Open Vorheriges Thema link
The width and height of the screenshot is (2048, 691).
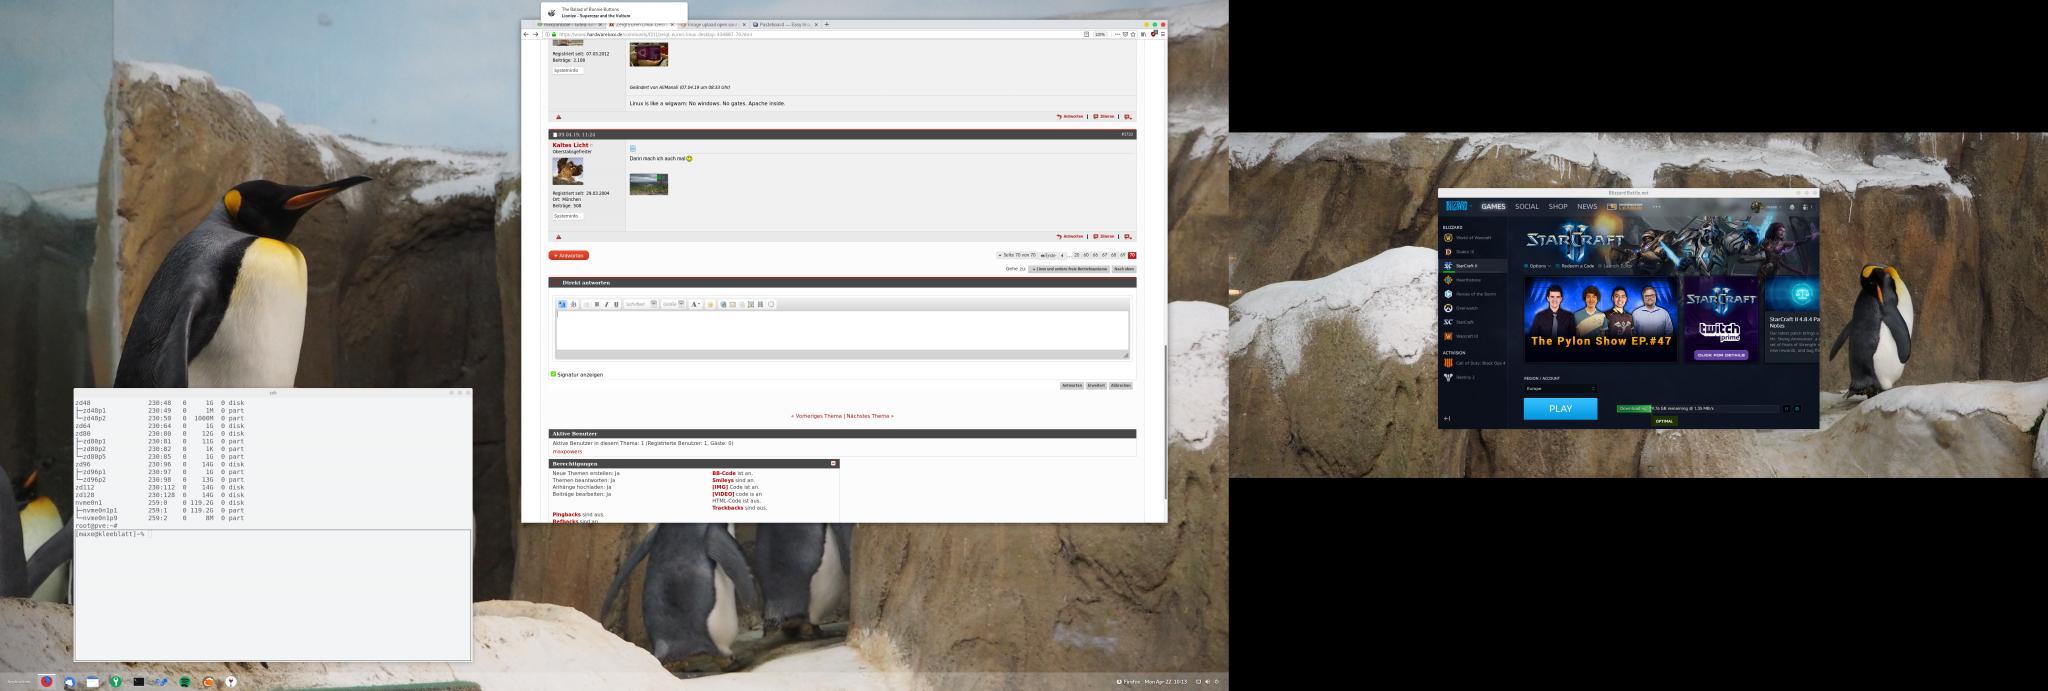[817, 416]
